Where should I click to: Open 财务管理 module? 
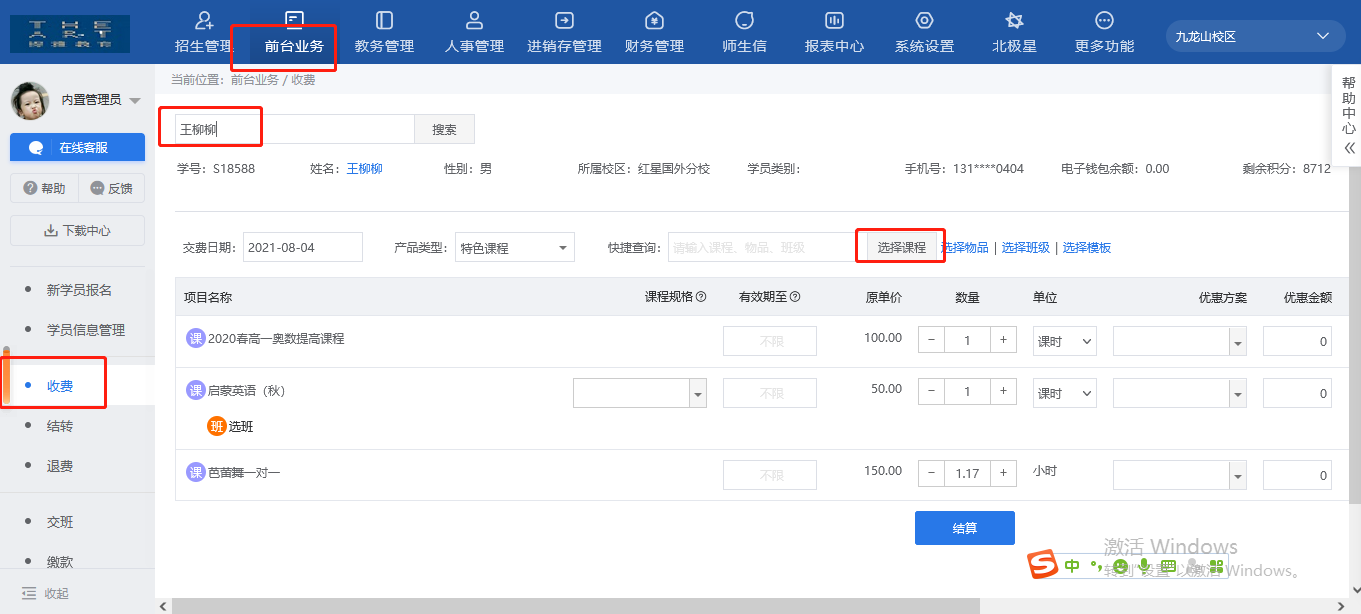(654, 33)
